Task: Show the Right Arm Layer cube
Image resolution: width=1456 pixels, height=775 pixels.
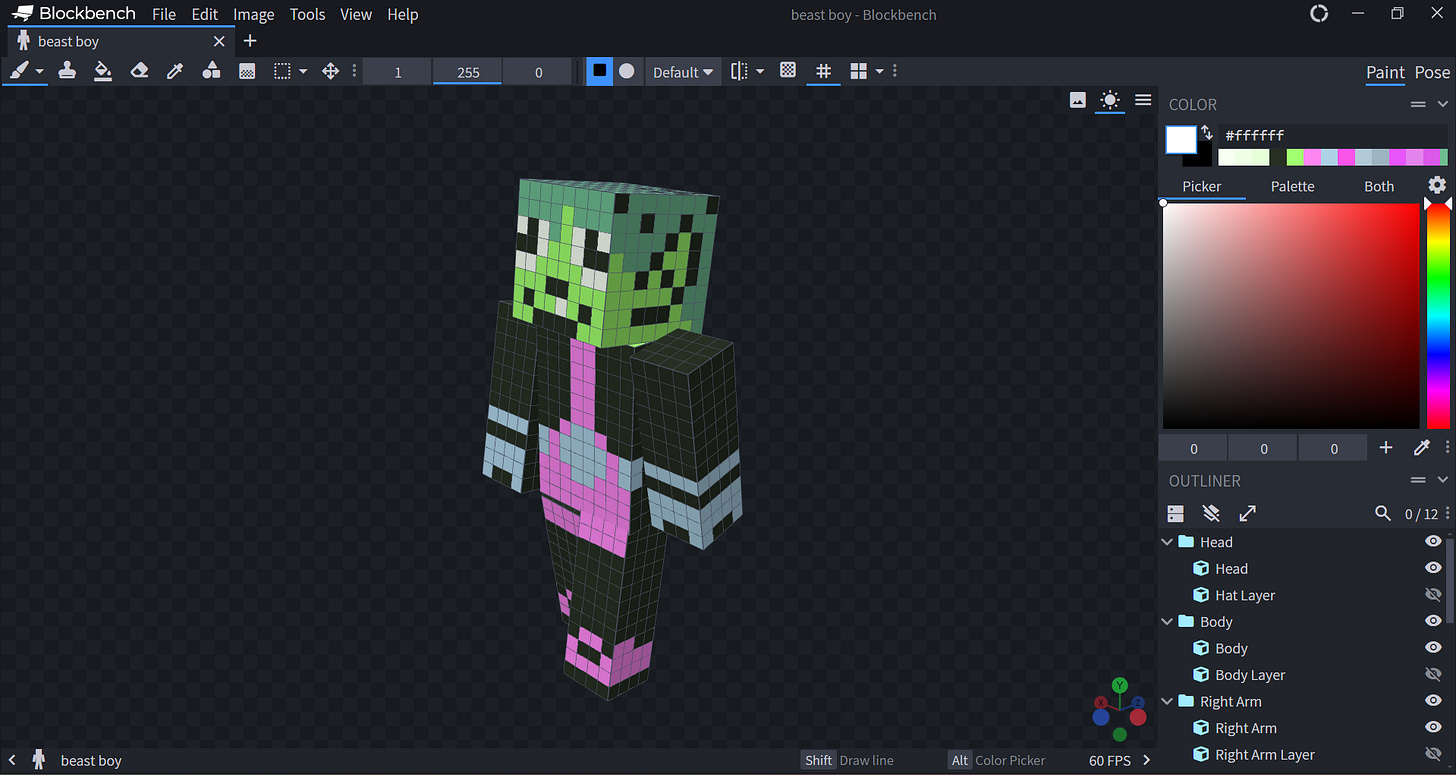Action: 1433,754
